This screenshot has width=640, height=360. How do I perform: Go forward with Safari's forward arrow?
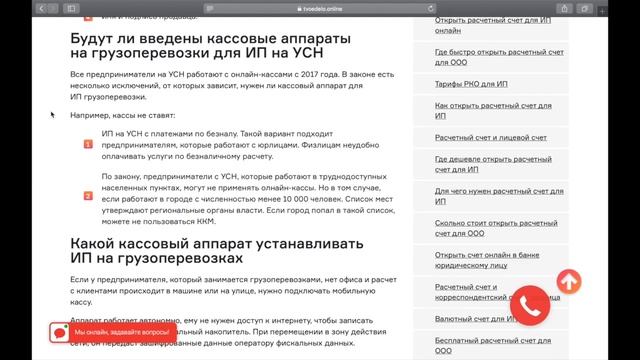[x=53, y=9]
